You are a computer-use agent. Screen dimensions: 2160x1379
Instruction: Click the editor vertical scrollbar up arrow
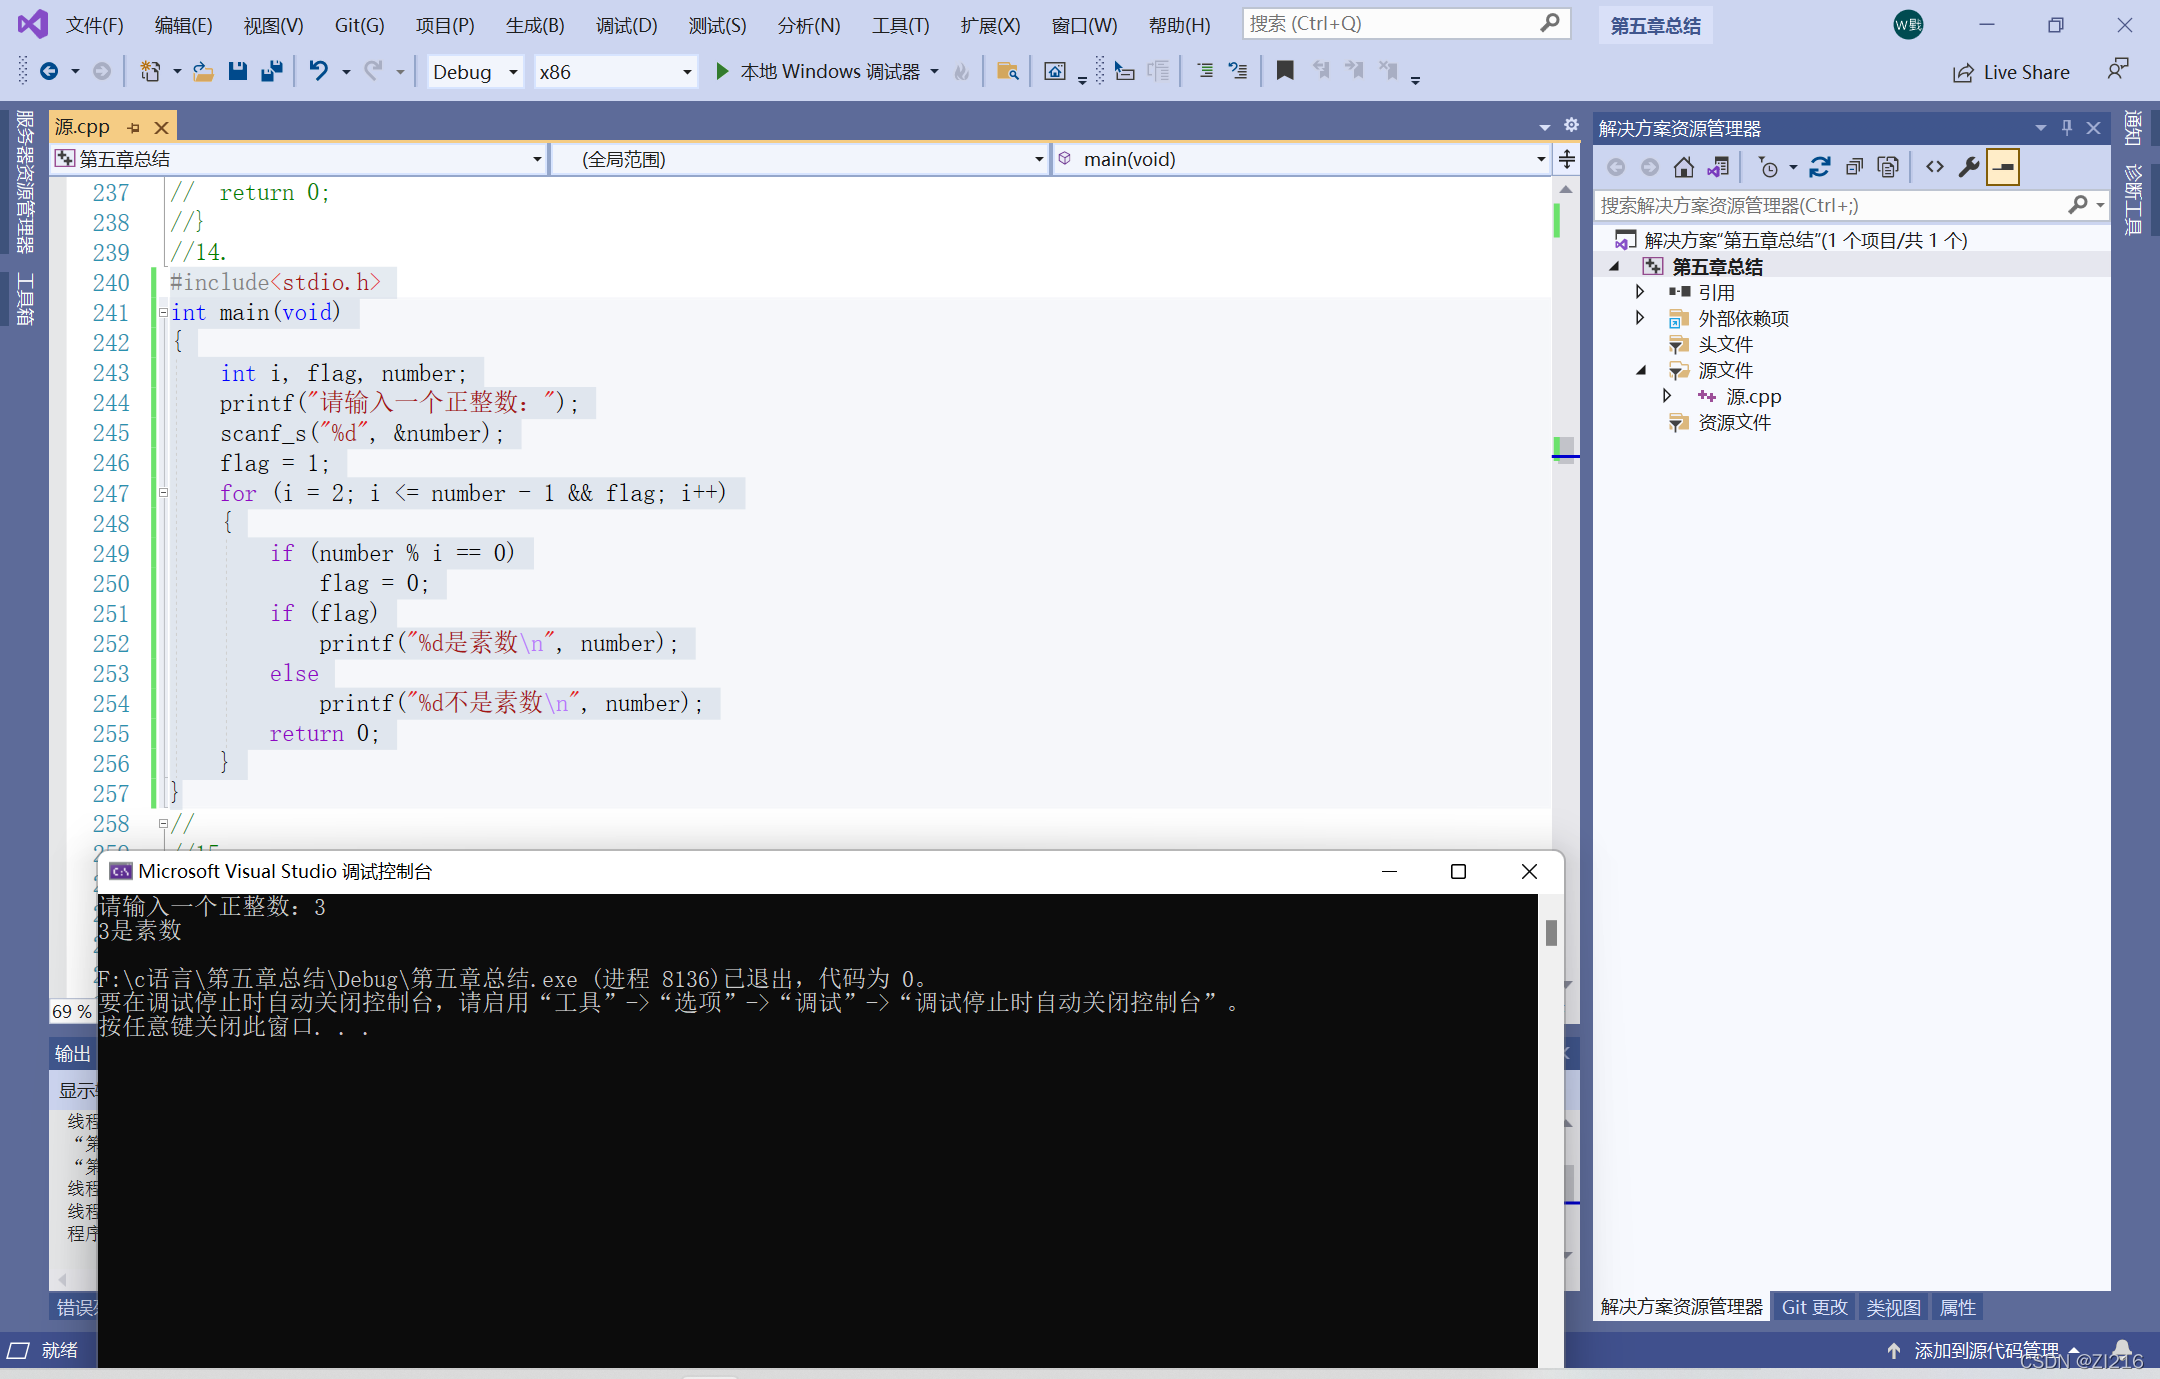1566,189
